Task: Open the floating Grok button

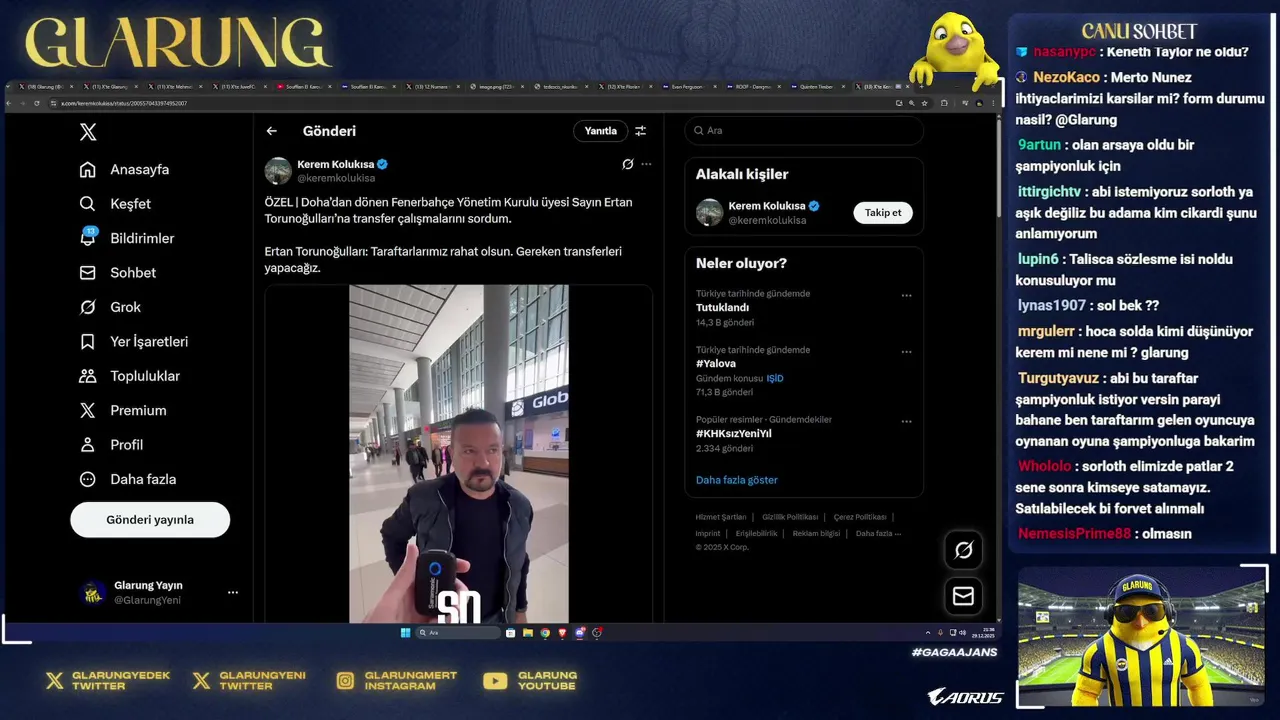Action: pyautogui.click(x=964, y=550)
